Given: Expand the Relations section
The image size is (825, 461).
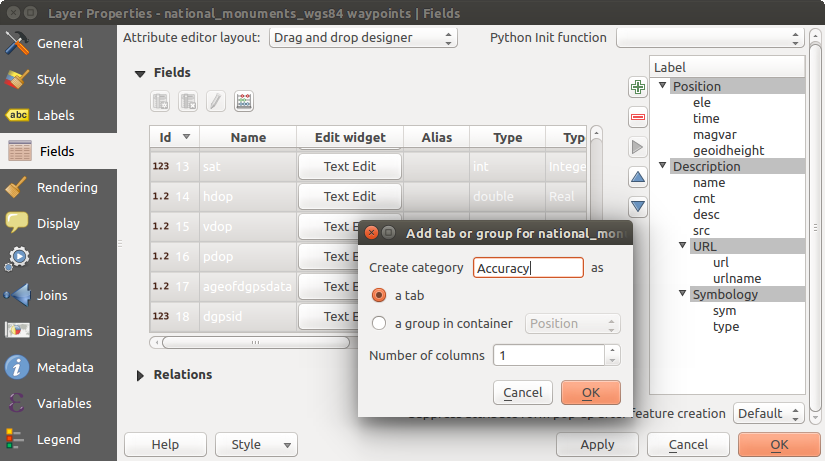Looking at the screenshot, I should (141, 375).
